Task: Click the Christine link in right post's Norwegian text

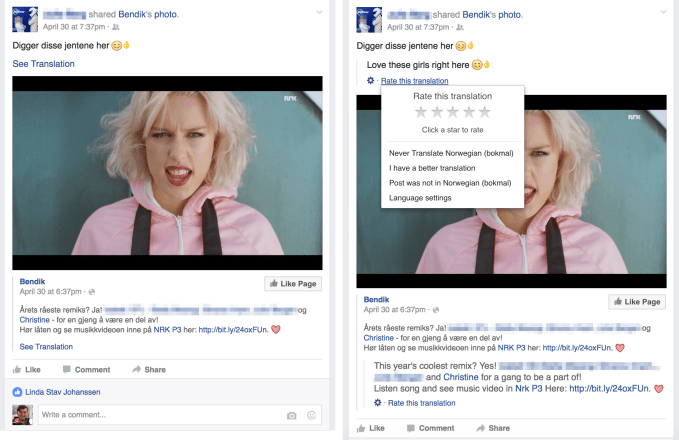Action: coord(378,338)
